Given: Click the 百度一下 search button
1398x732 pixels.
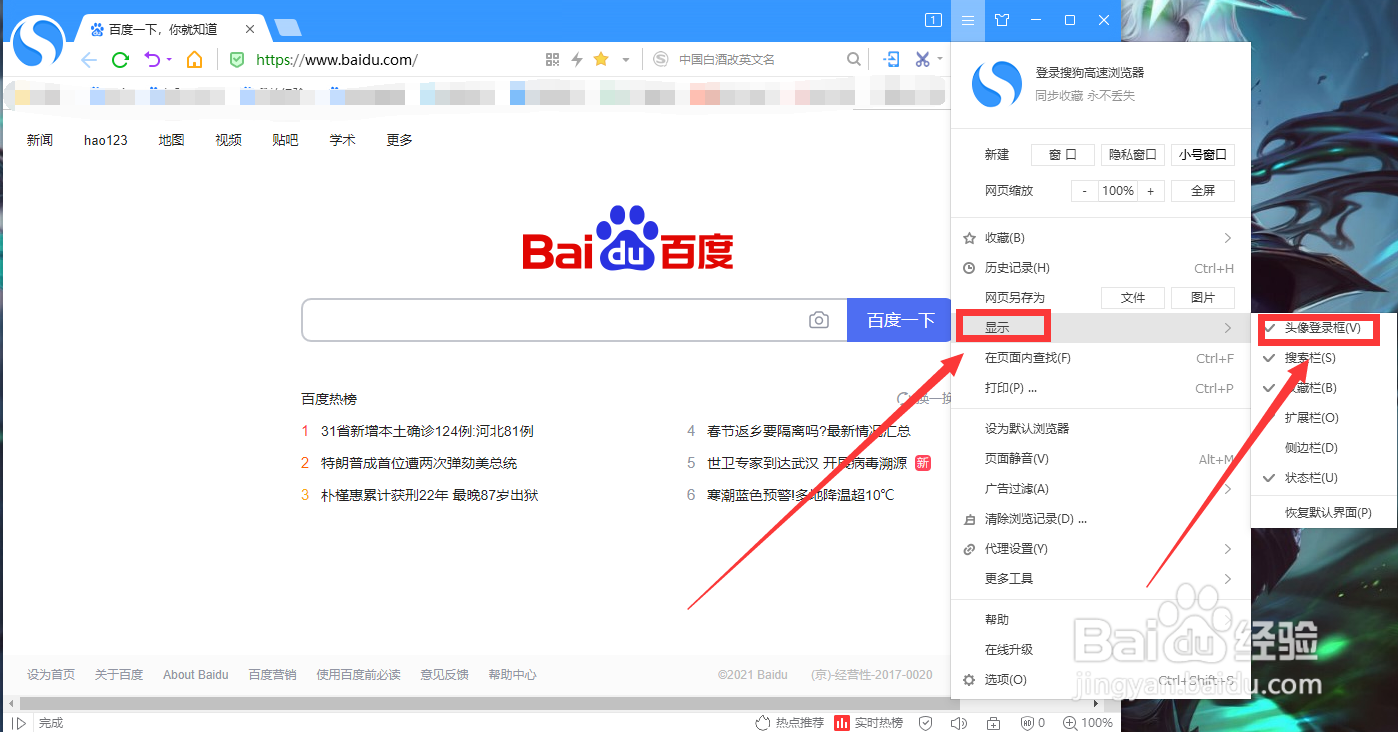Looking at the screenshot, I should 899,319.
